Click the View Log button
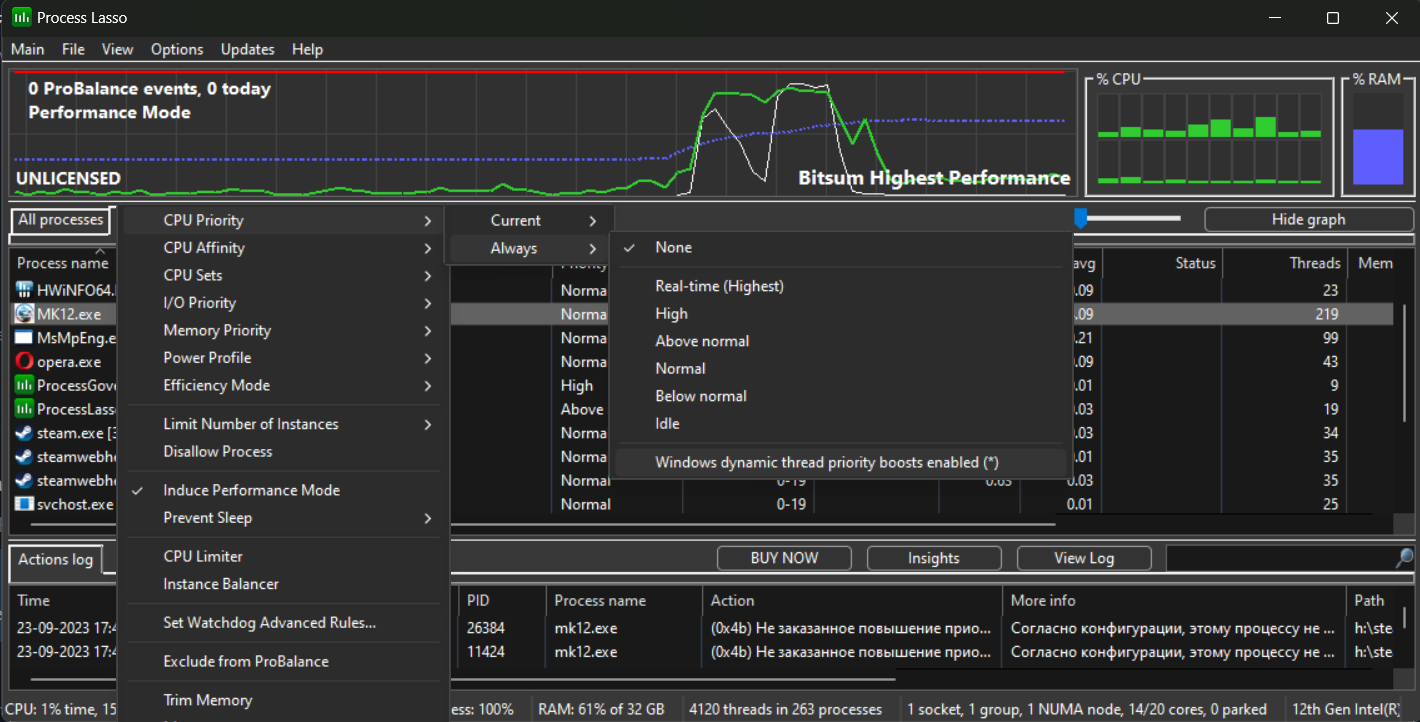 [1084, 558]
